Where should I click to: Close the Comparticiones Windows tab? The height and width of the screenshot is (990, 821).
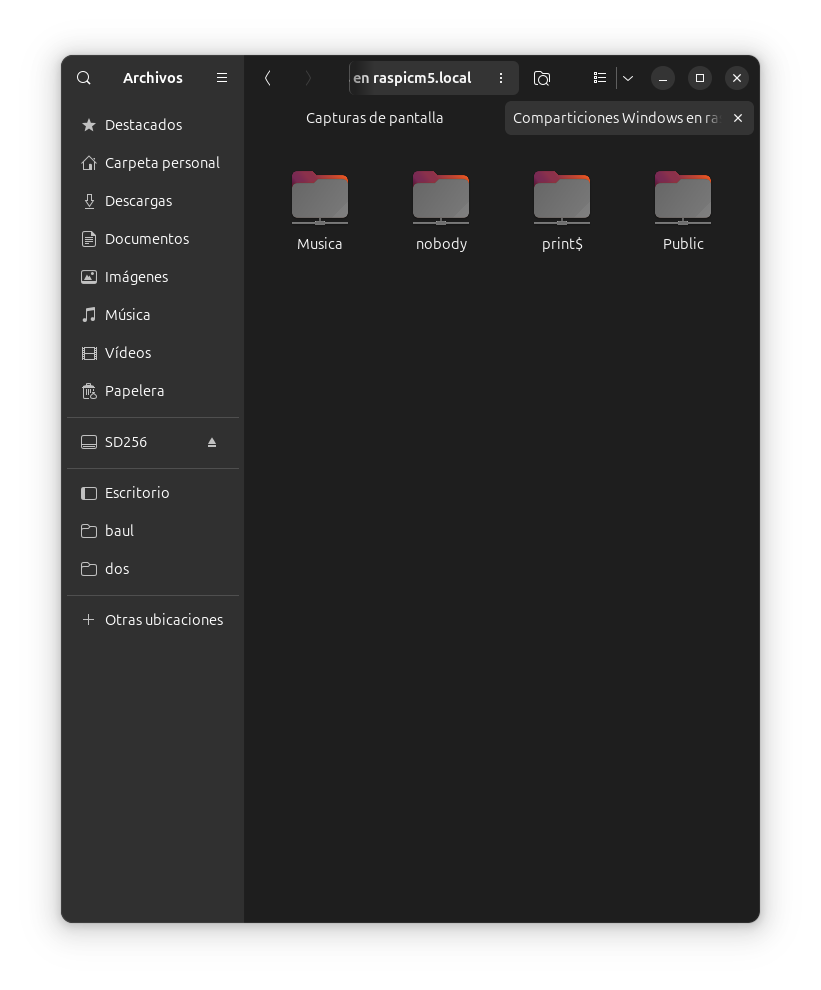738,118
